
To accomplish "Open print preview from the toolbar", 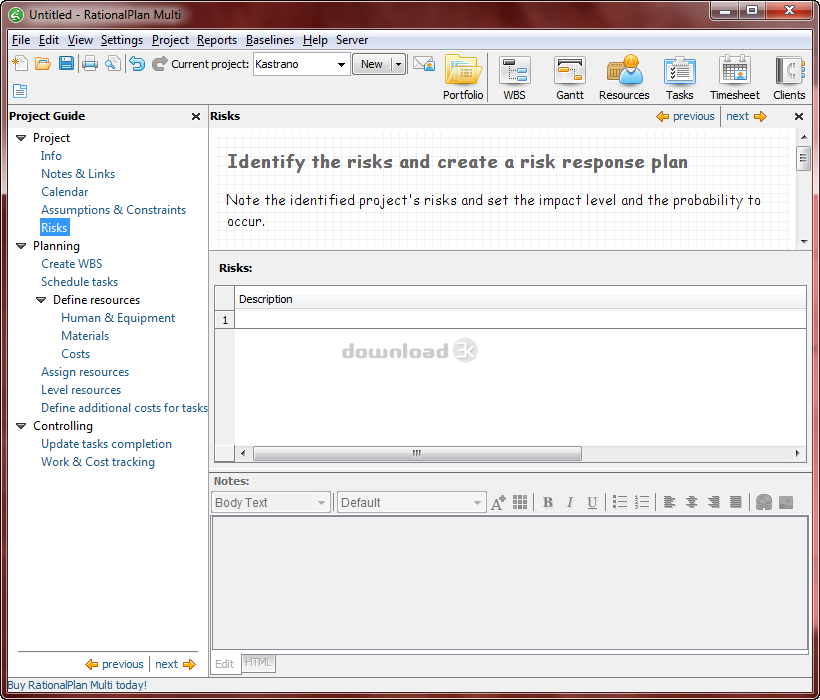I will click(112, 64).
